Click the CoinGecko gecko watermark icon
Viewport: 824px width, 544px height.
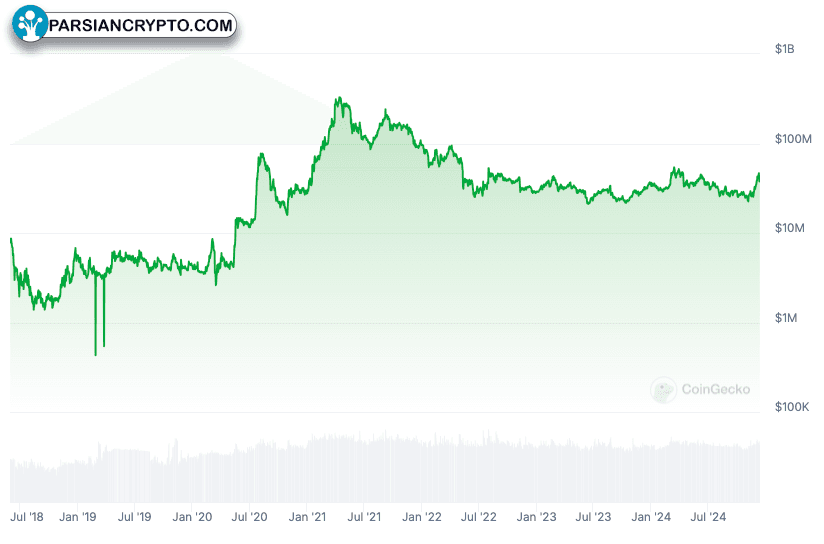663,390
